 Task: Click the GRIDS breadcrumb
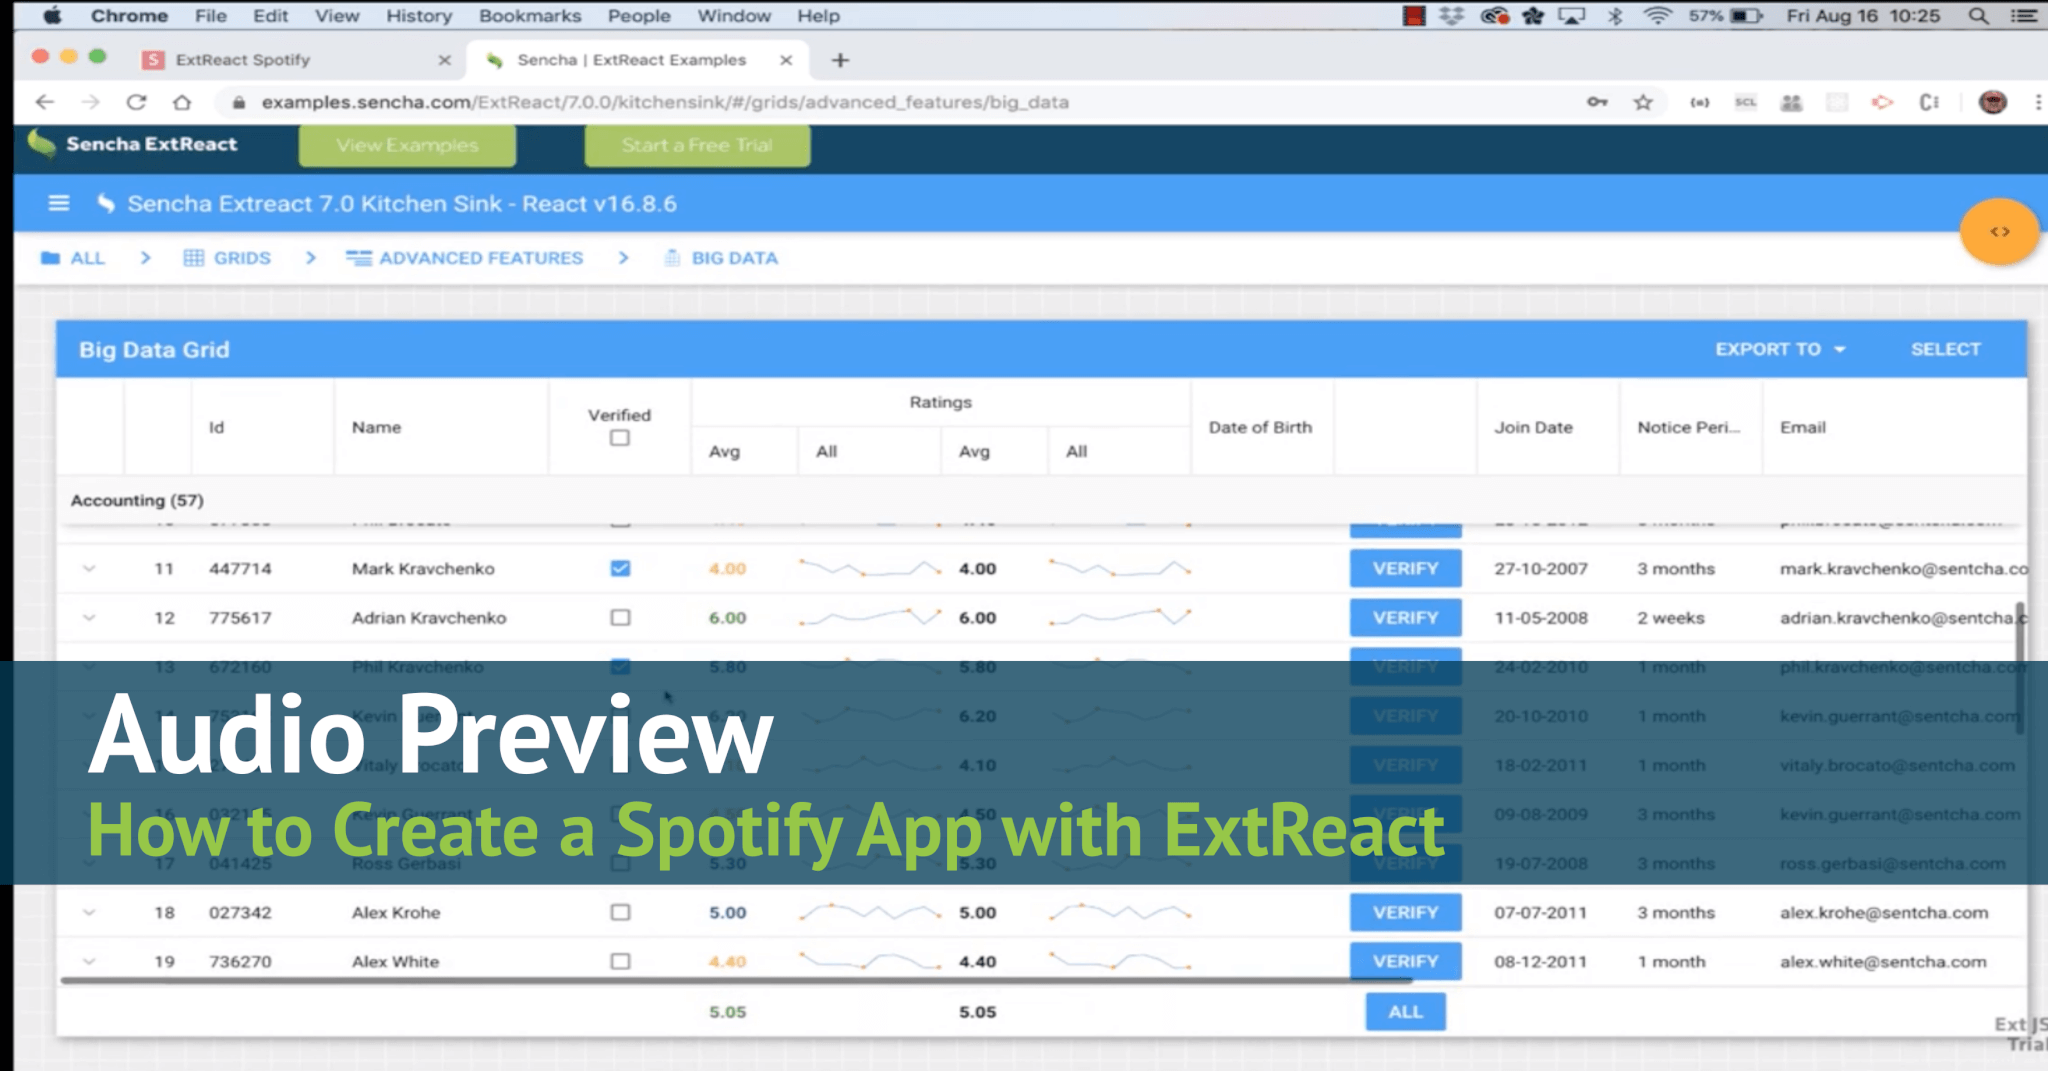[x=227, y=258]
